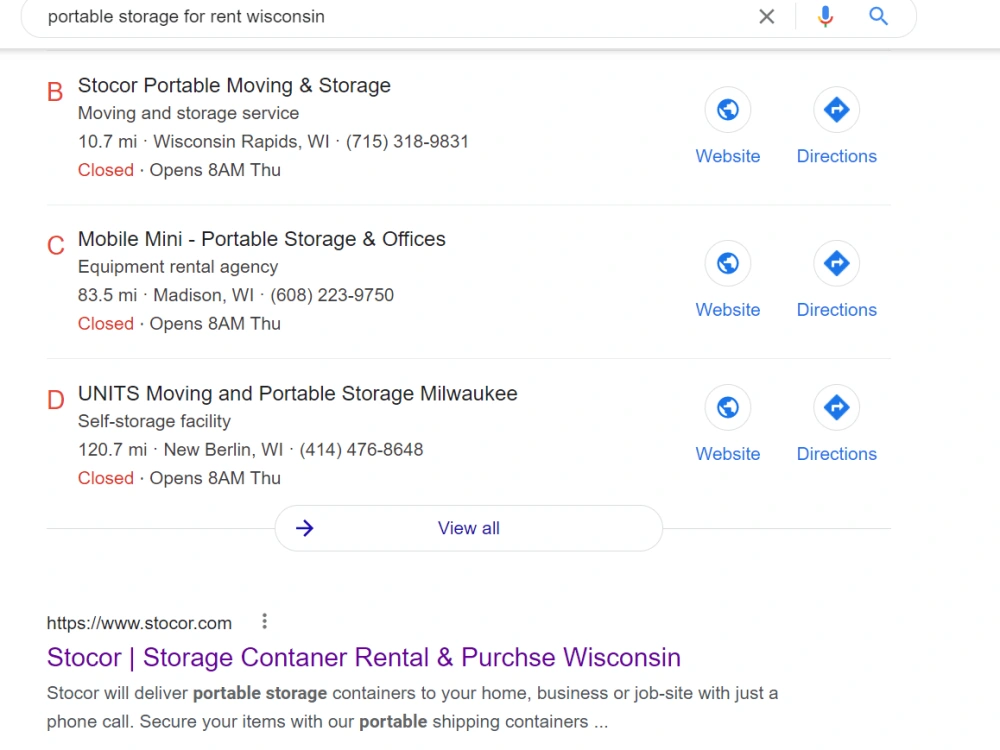Get directions to Mobile Mini Madison
The height and width of the screenshot is (750, 1000).
[837, 263]
